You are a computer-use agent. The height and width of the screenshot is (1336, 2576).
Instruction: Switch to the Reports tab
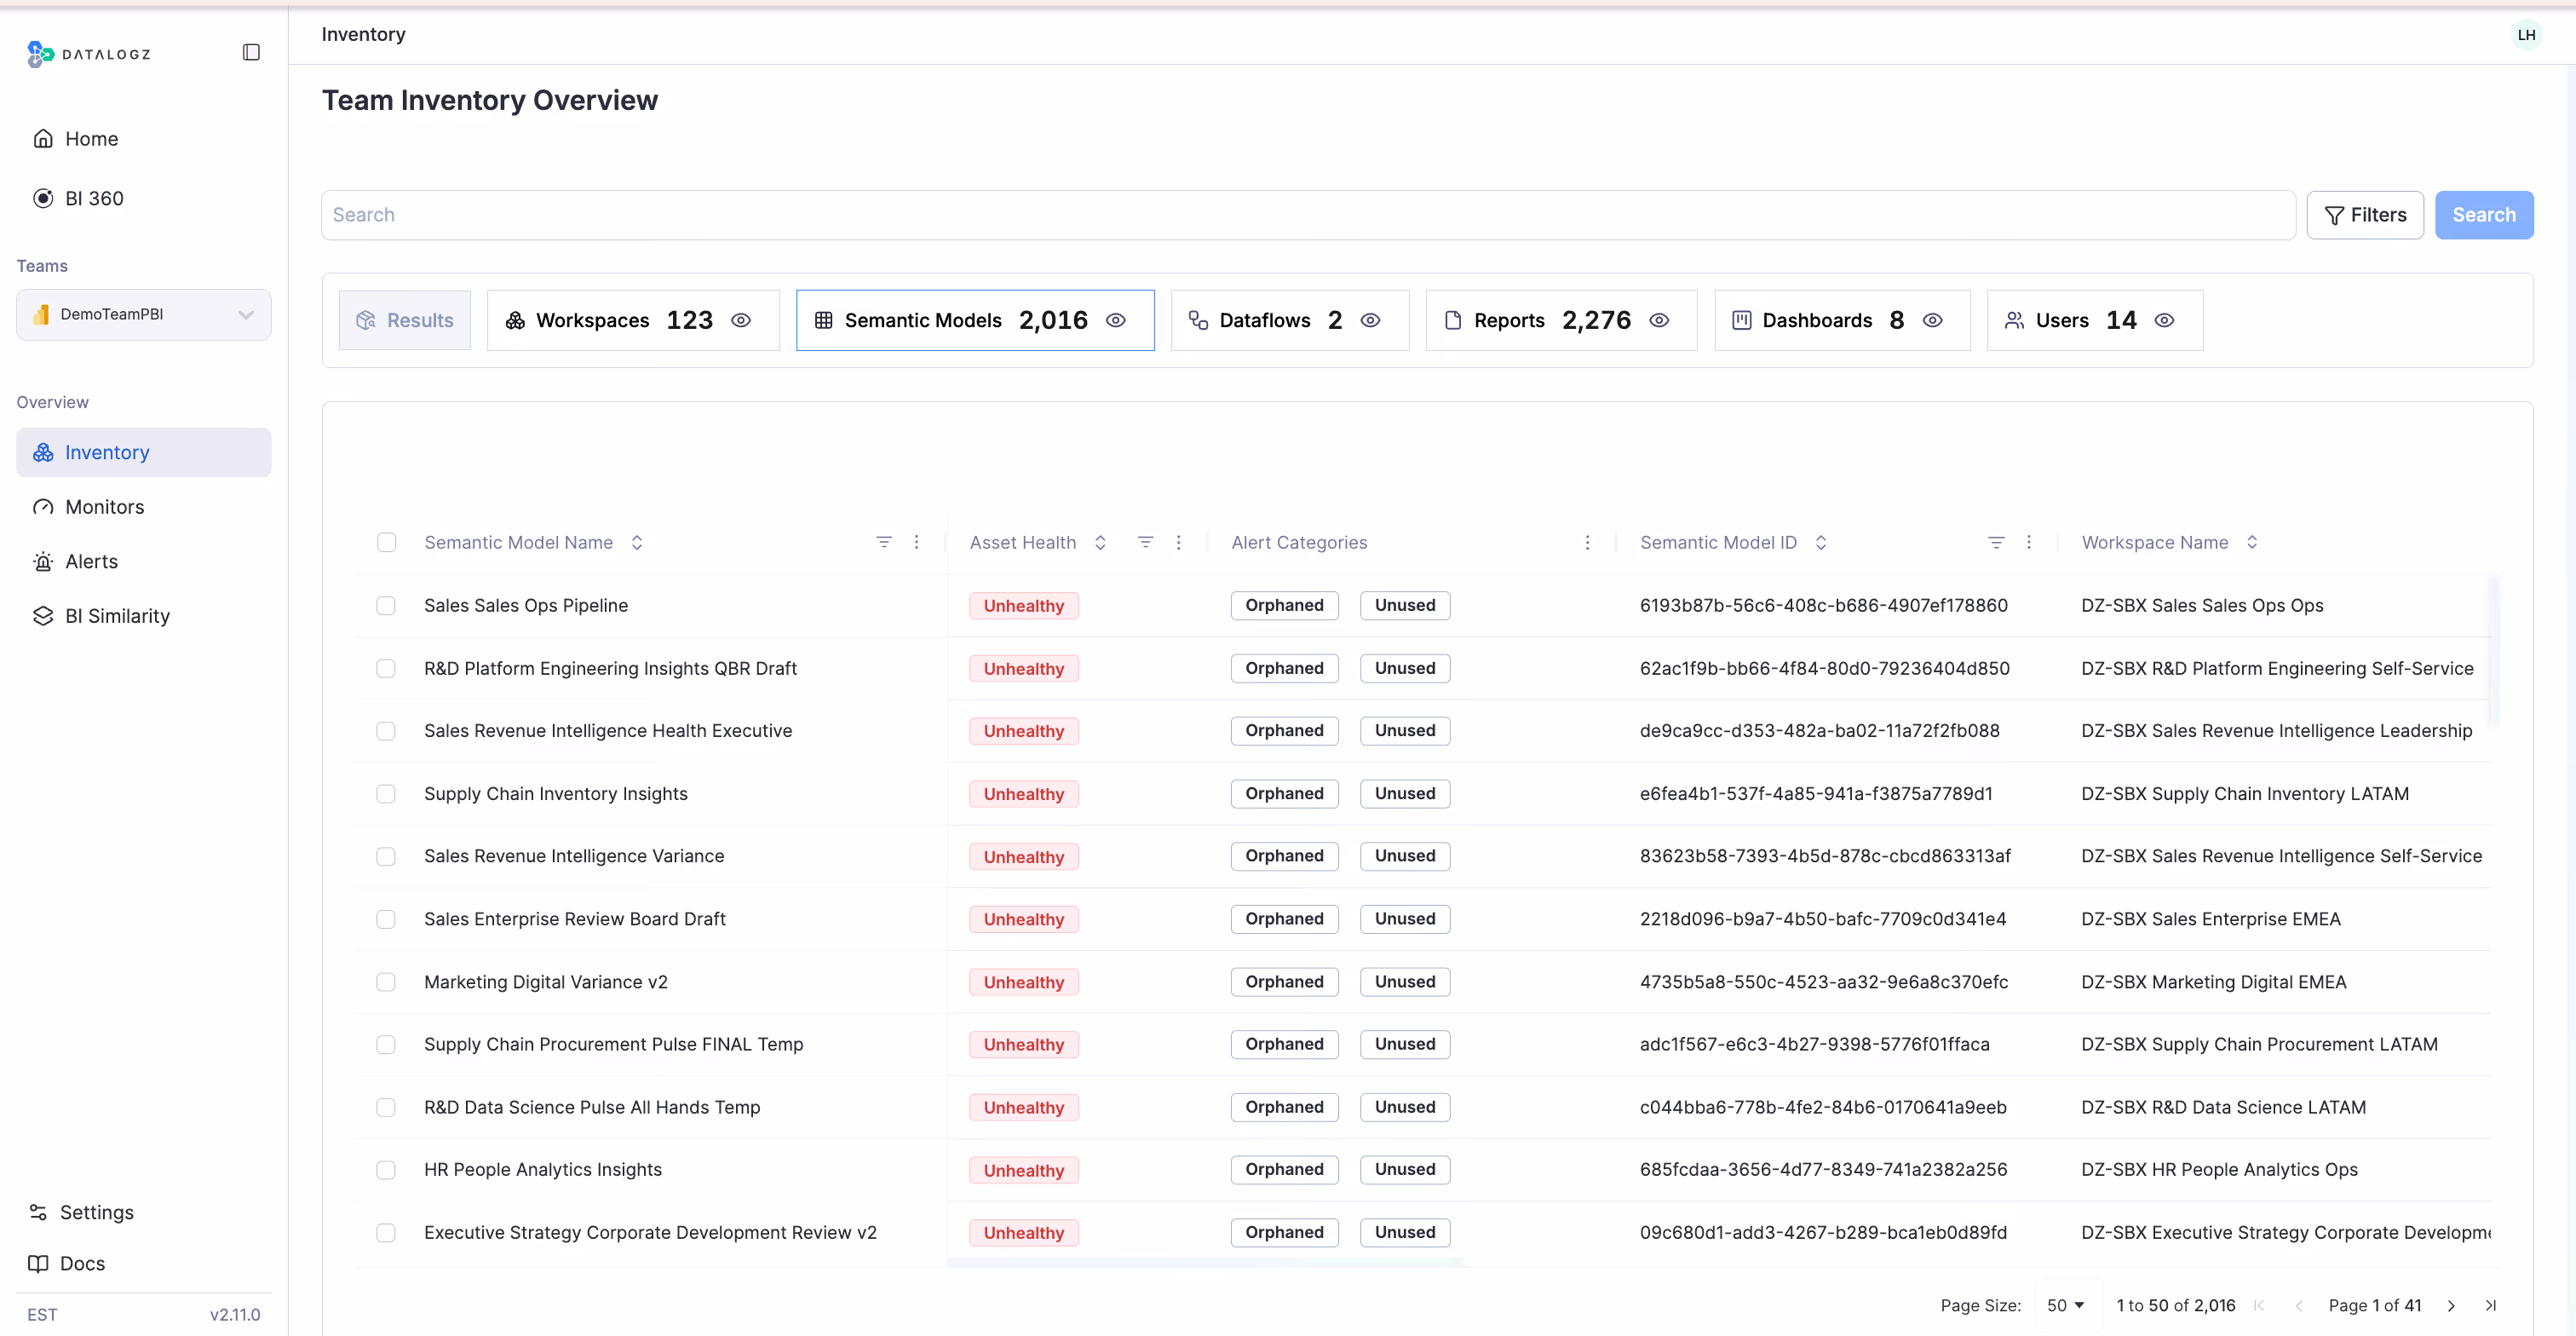[x=1562, y=320]
